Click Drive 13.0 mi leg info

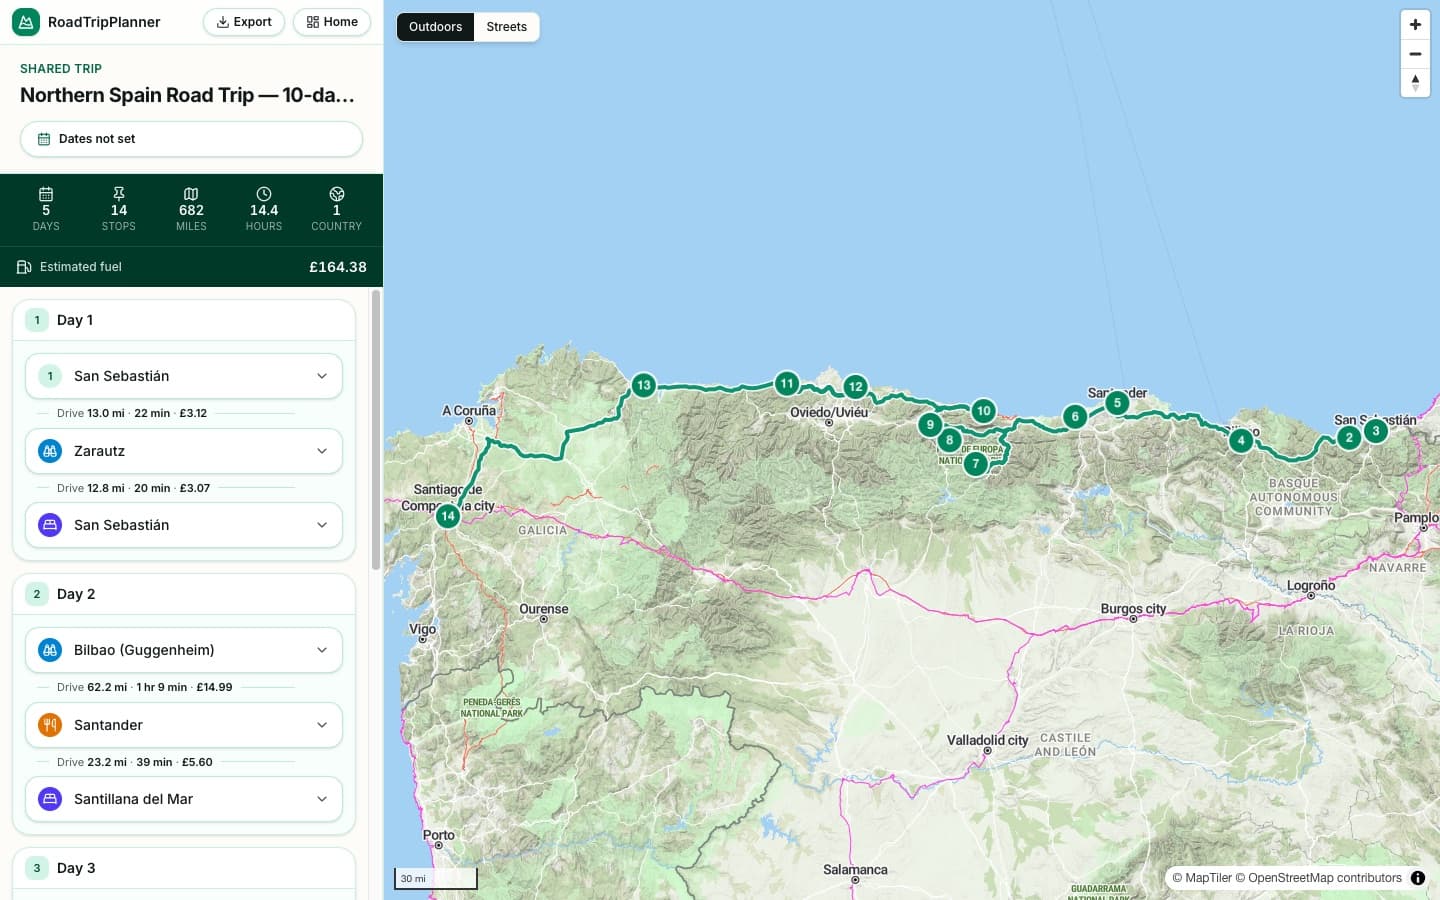(x=132, y=413)
